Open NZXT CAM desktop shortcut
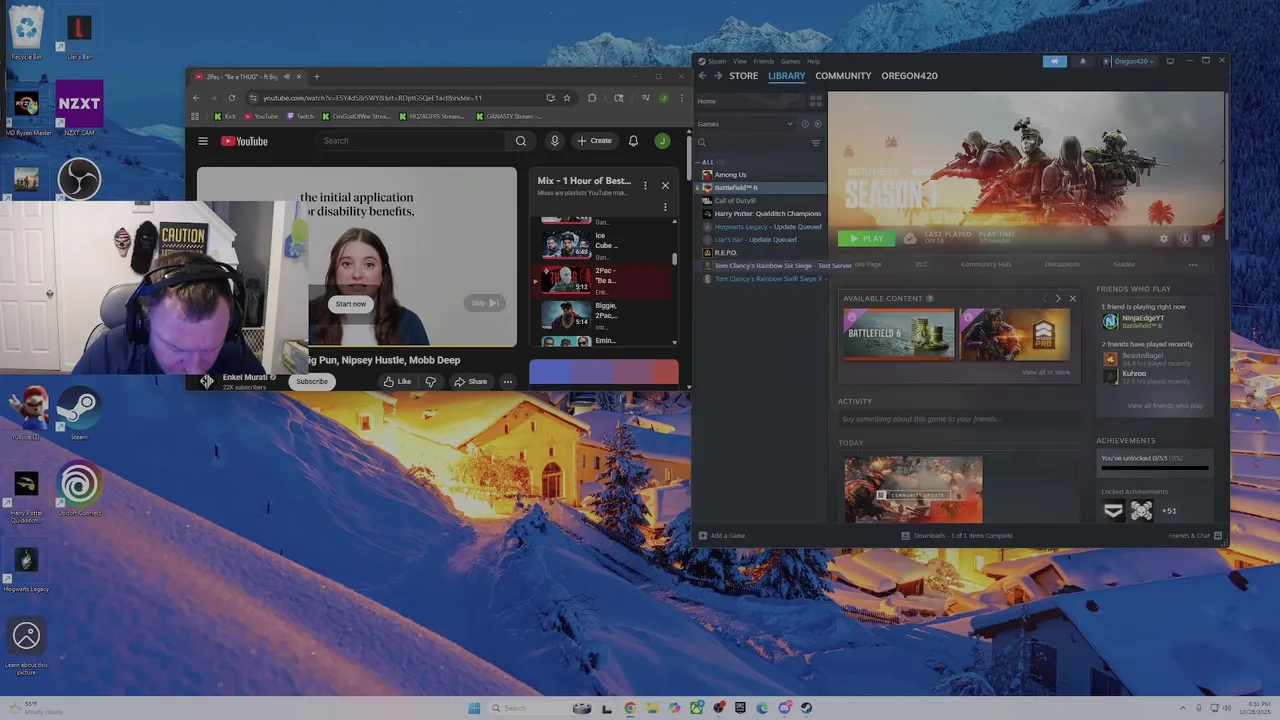Image resolution: width=1280 pixels, height=720 pixels. click(79, 108)
